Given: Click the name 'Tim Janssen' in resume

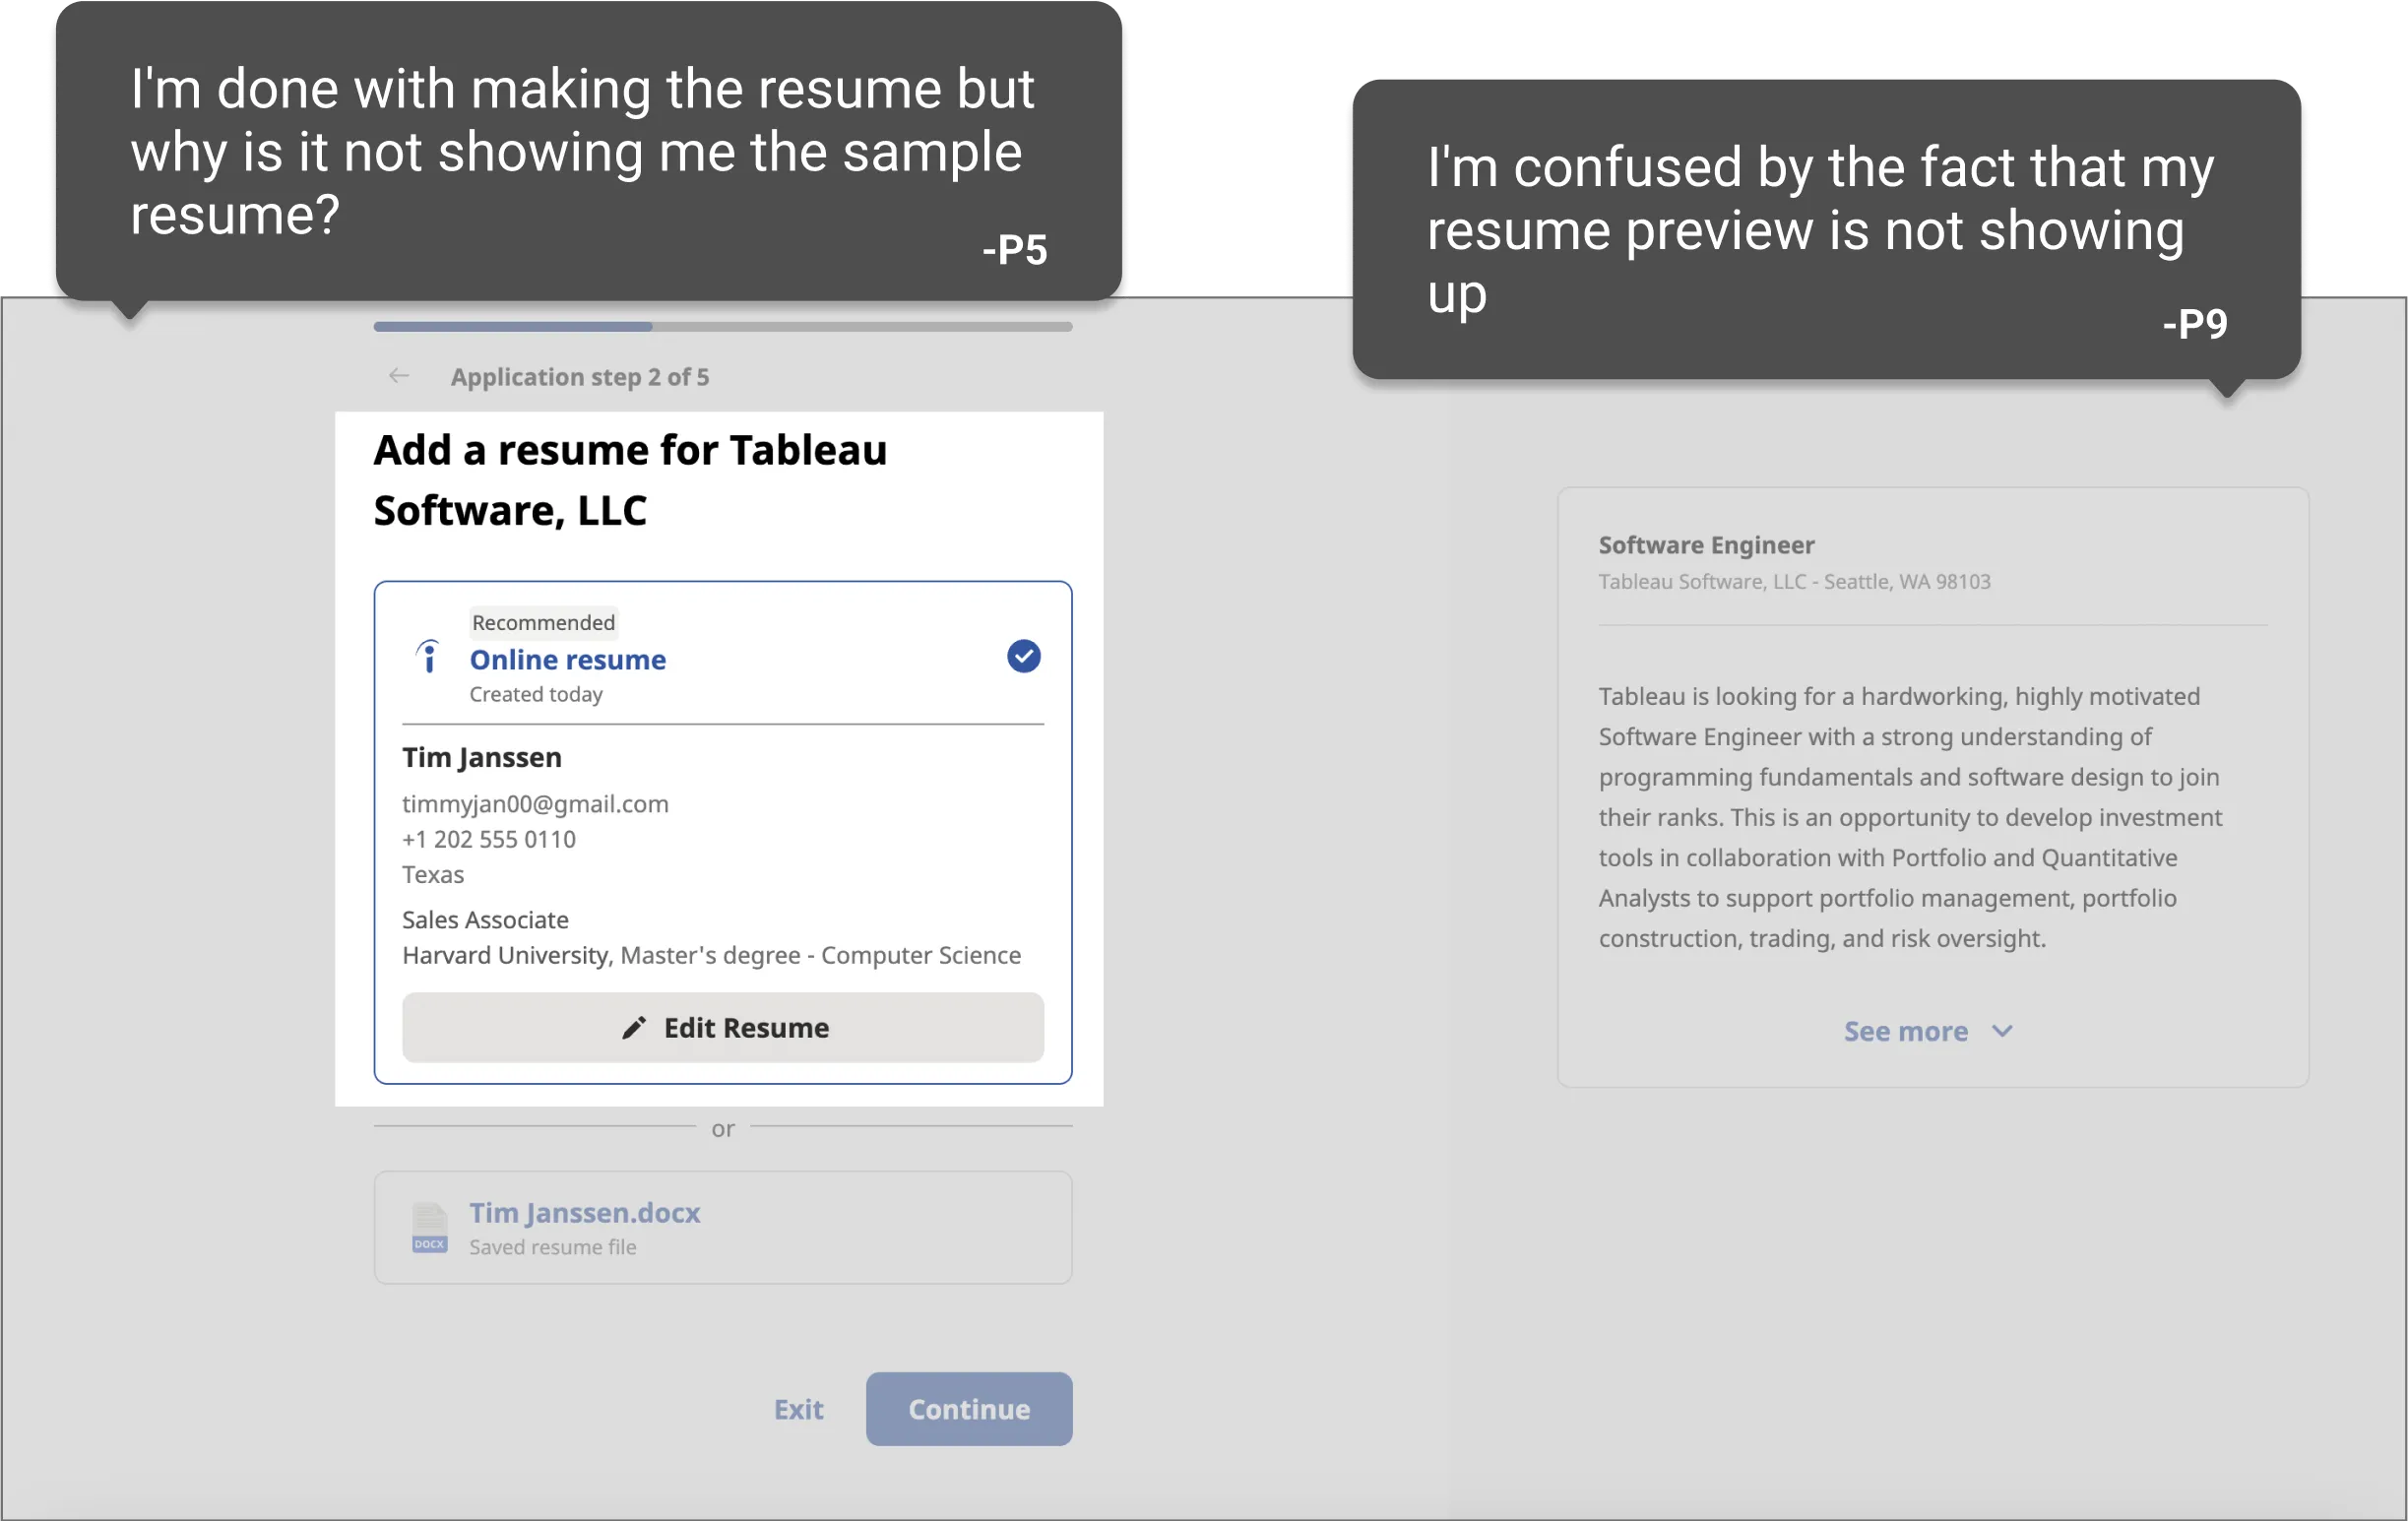Looking at the screenshot, I should [482, 757].
